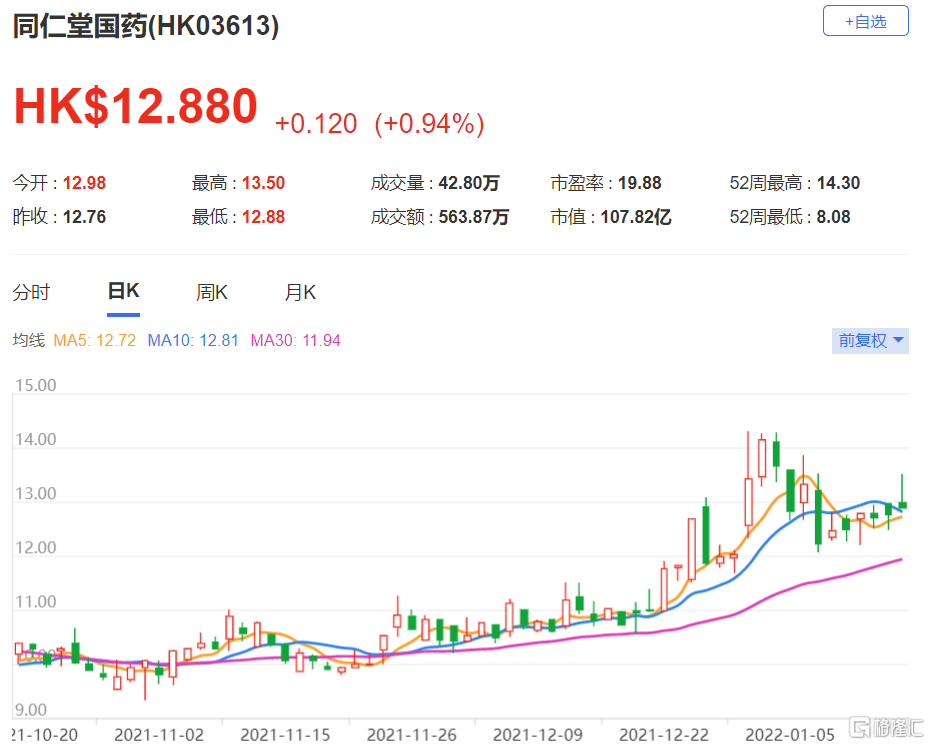Click 市值 value 107.82亿

click(x=636, y=217)
